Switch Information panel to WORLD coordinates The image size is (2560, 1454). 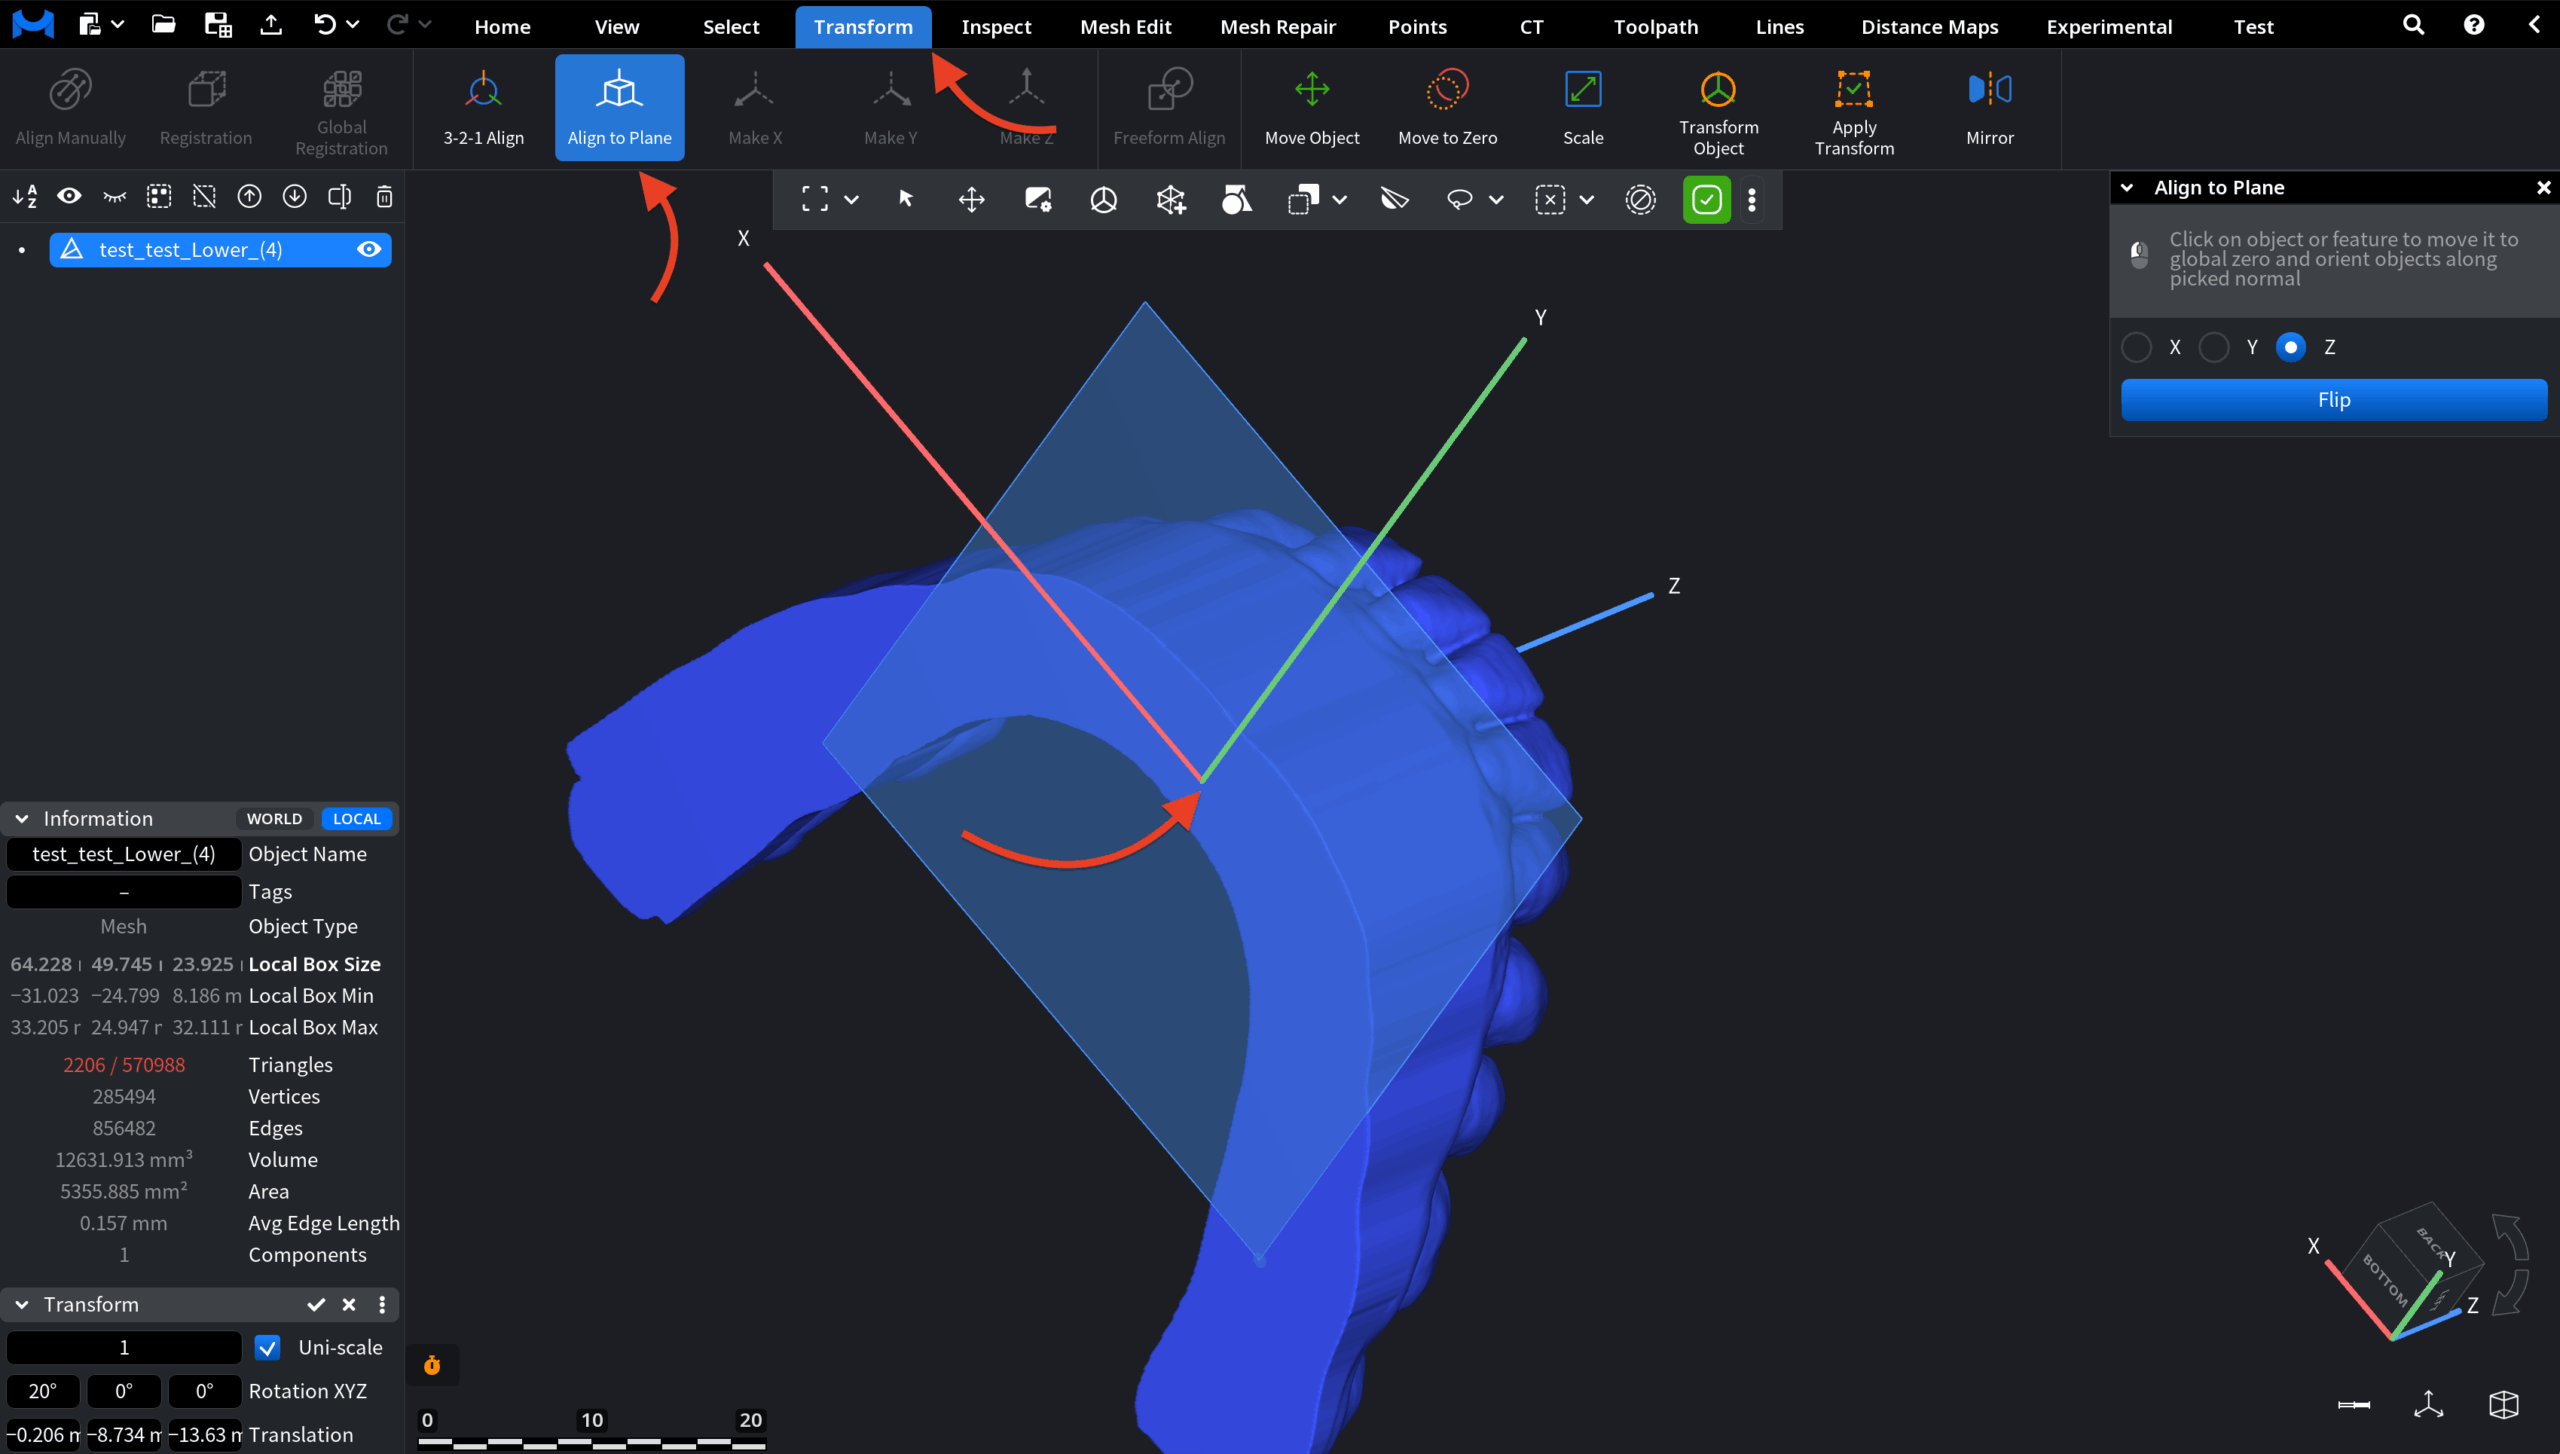[273, 818]
